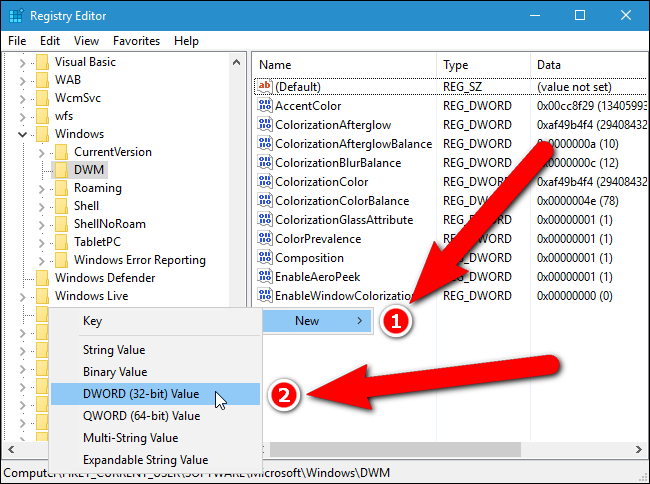Click the ColorizationBlurBalance DWORD icon
The image size is (650, 484).
point(264,163)
